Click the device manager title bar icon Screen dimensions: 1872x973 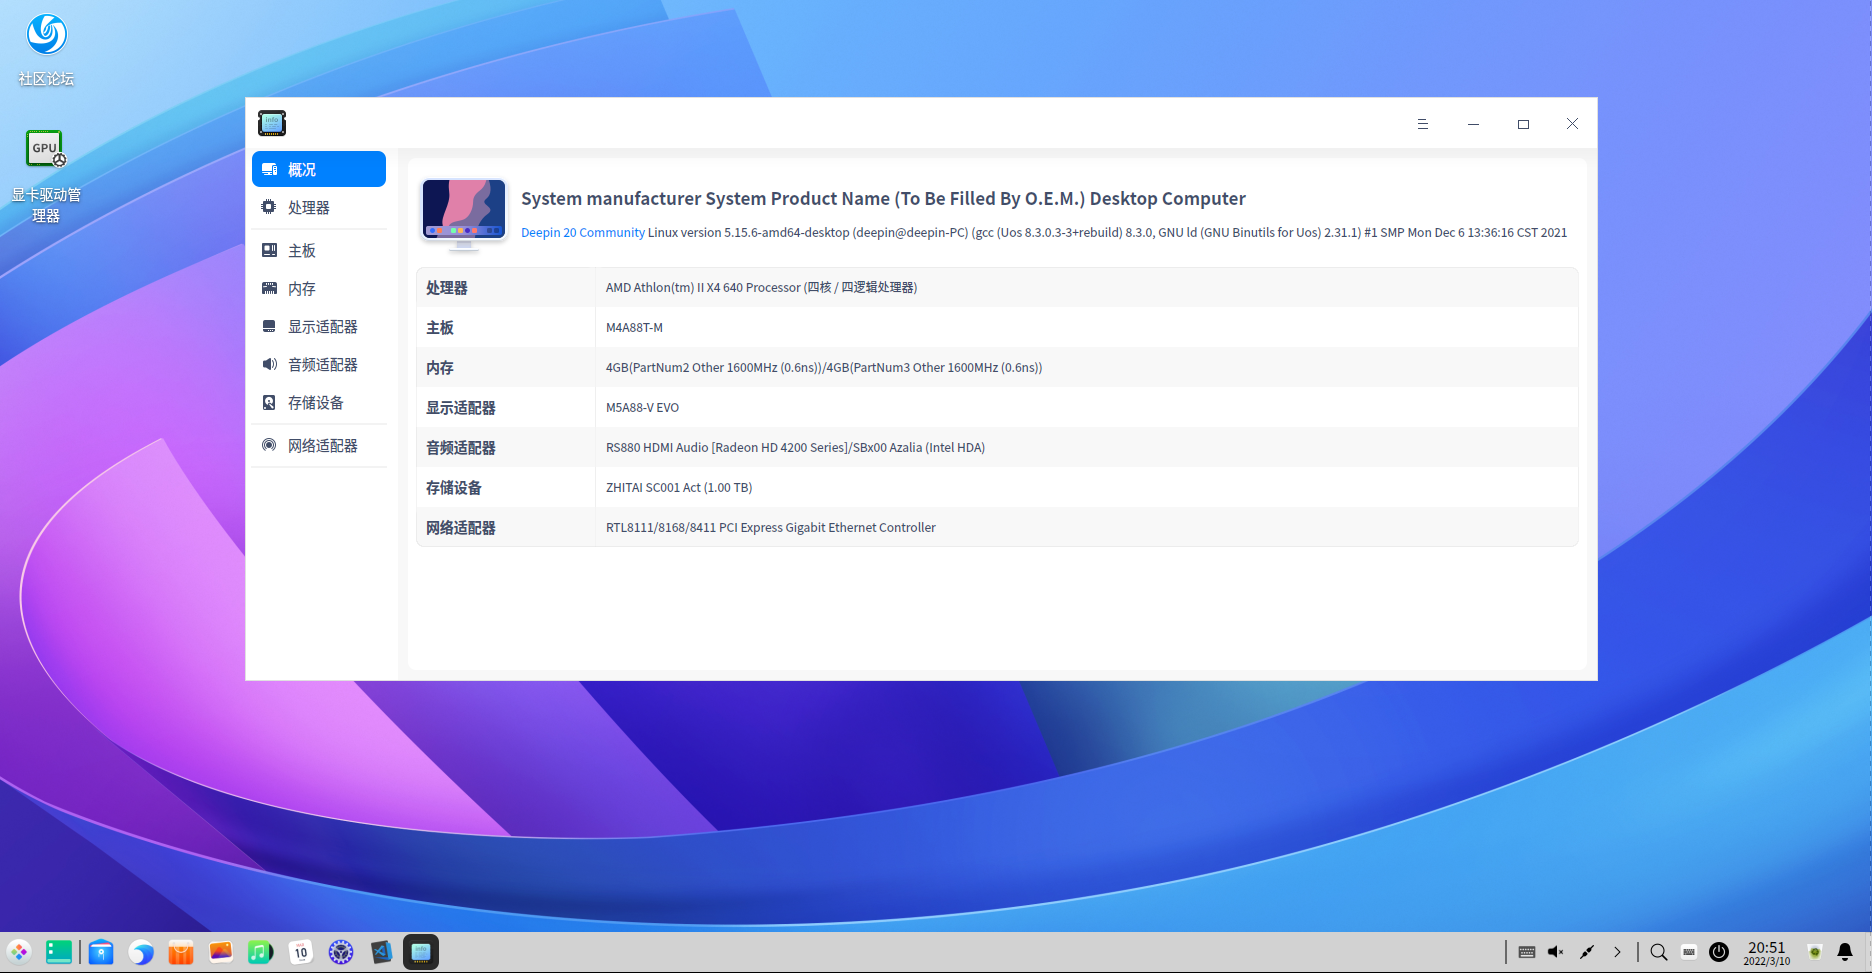coord(272,123)
